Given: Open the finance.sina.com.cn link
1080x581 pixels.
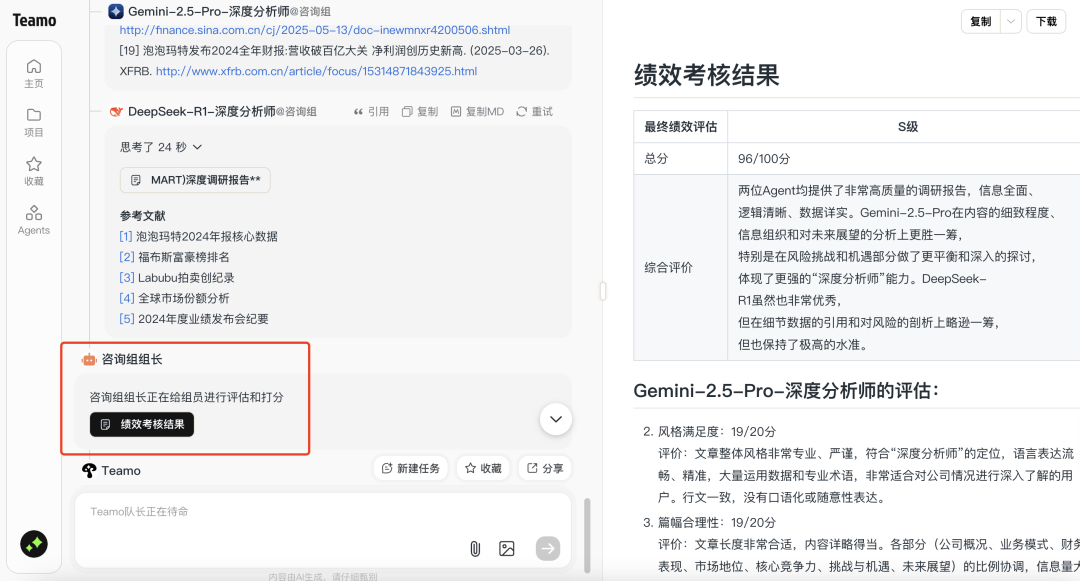Looking at the screenshot, I should [315, 30].
